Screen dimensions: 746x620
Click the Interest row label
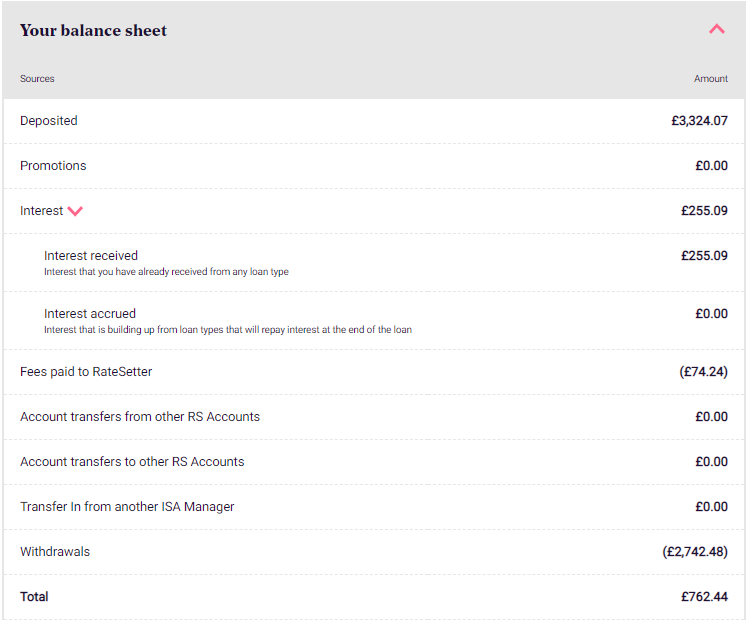pos(41,211)
